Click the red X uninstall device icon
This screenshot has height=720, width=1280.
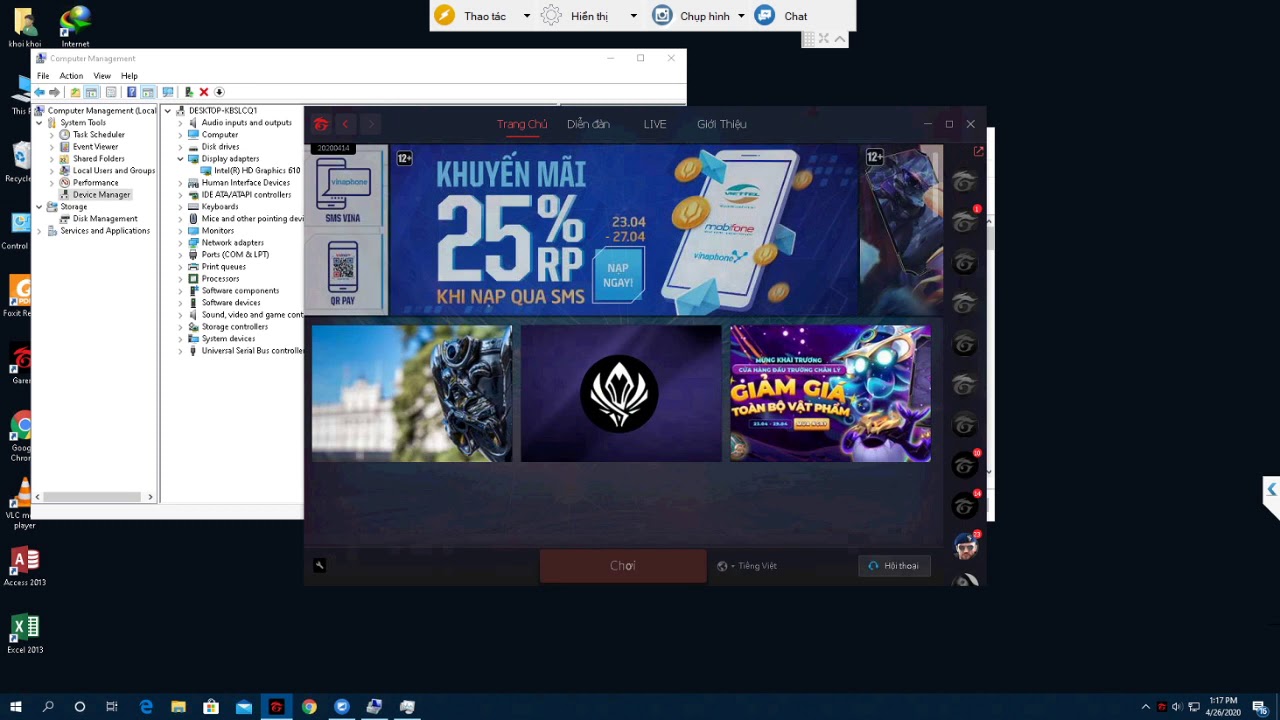pos(204,92)
